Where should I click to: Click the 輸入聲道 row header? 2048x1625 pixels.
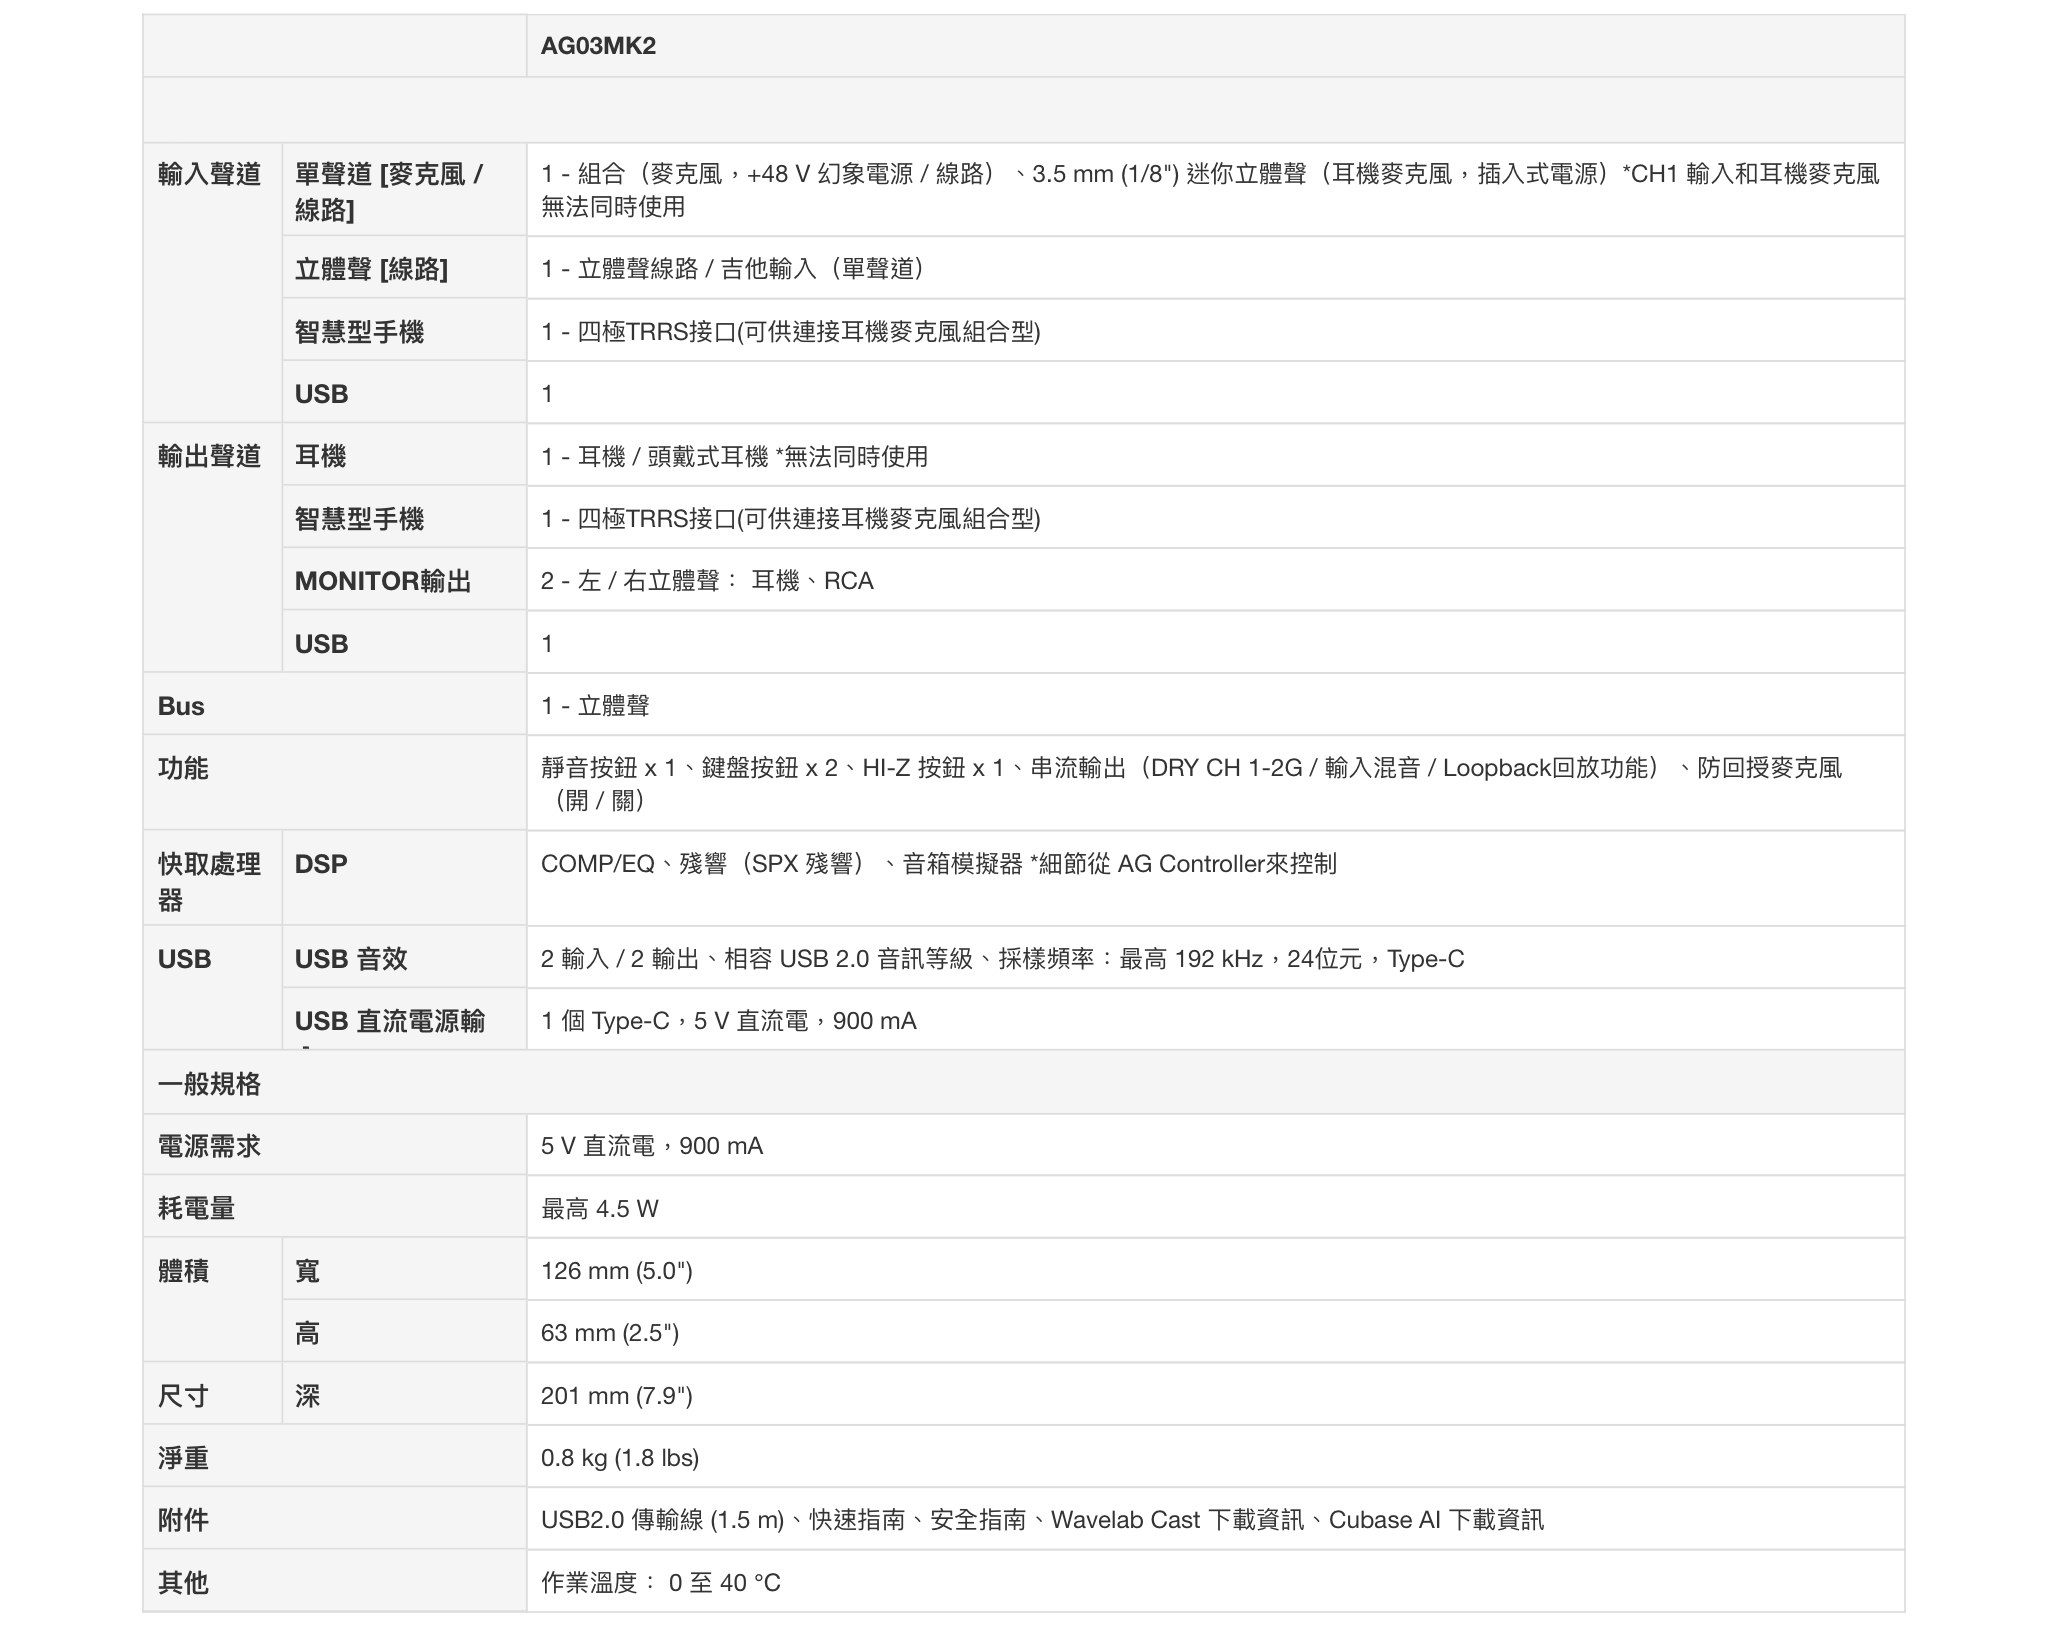click(209, 174)
